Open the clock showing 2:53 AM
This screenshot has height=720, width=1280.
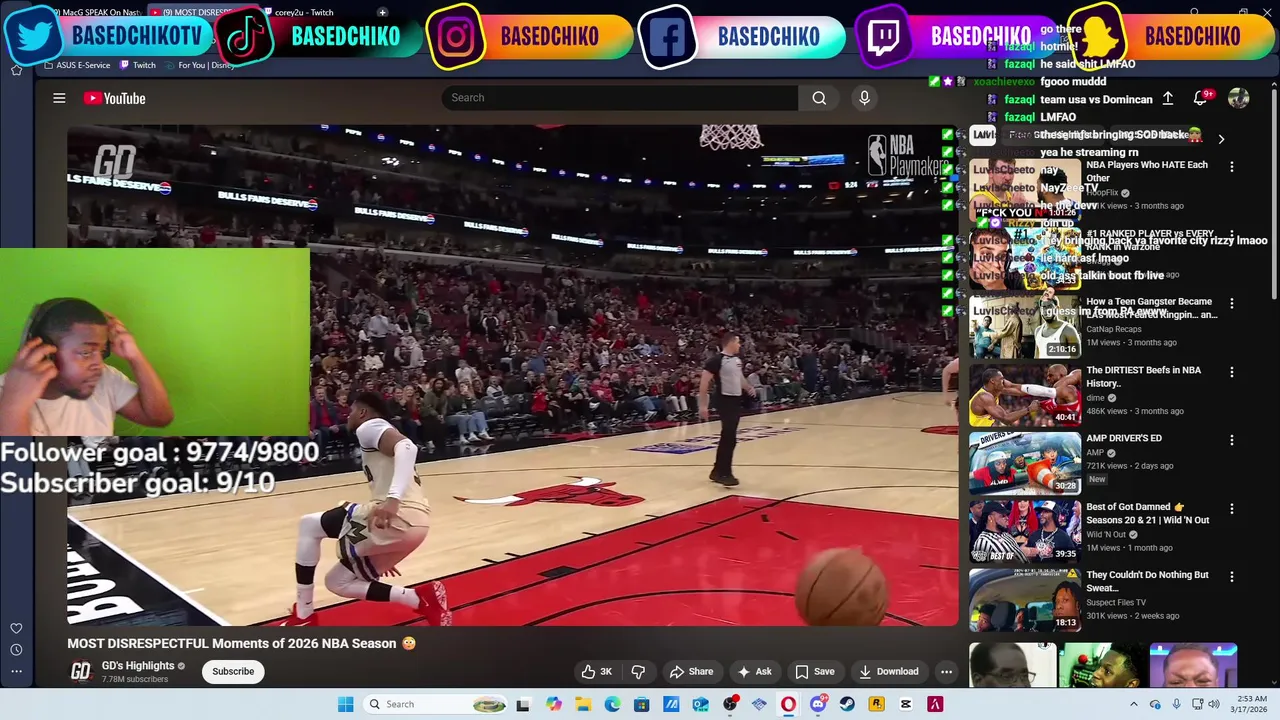pyautogui.click(x=1246, y=704)
